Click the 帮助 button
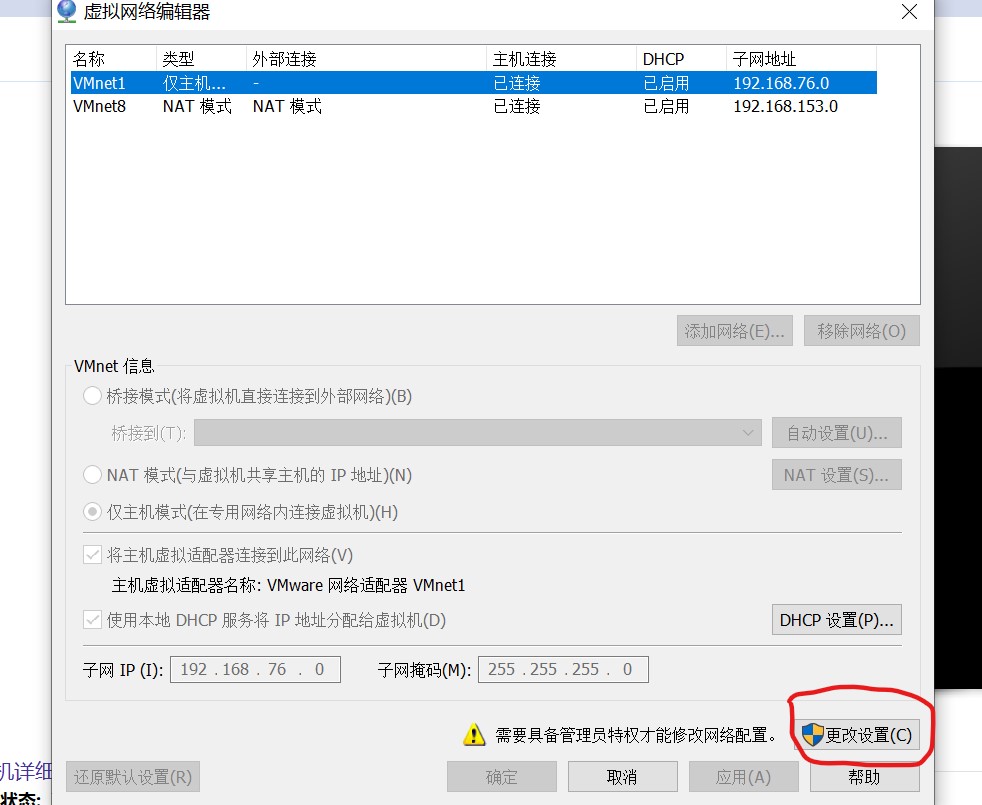982x805 pixels. (865, 777)
